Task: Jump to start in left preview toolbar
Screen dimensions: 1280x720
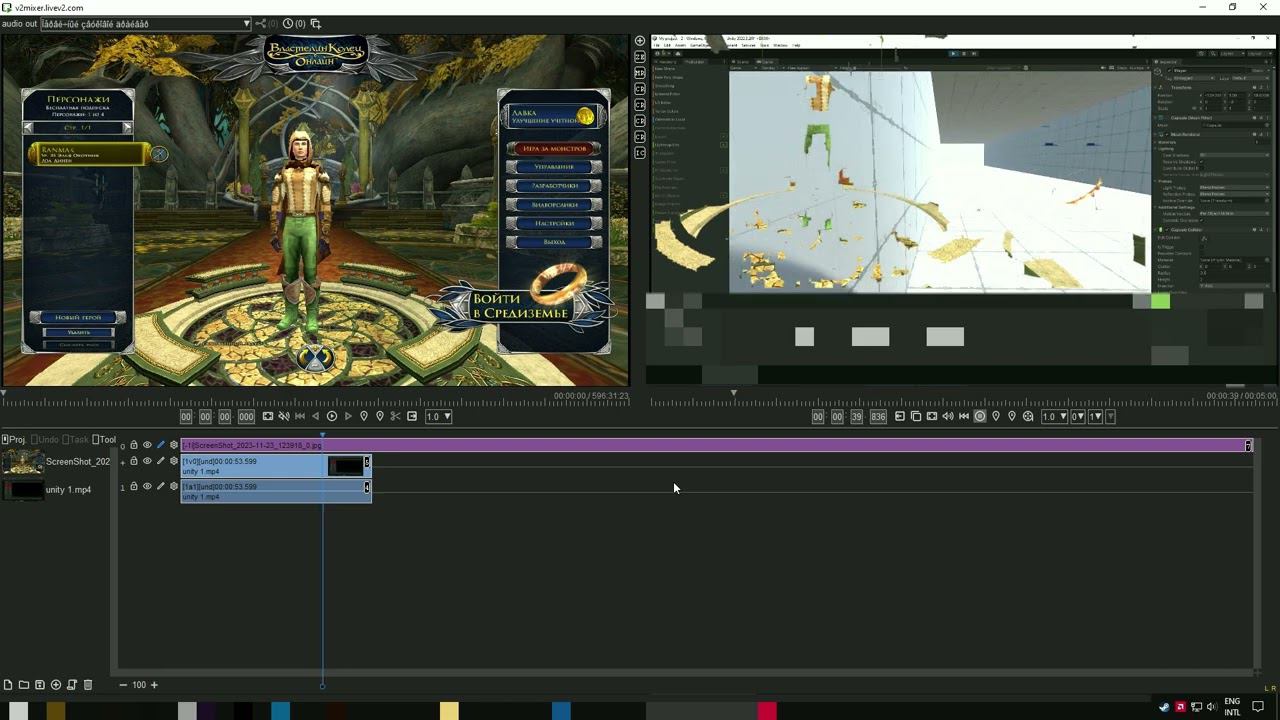Action: (300, 416)
